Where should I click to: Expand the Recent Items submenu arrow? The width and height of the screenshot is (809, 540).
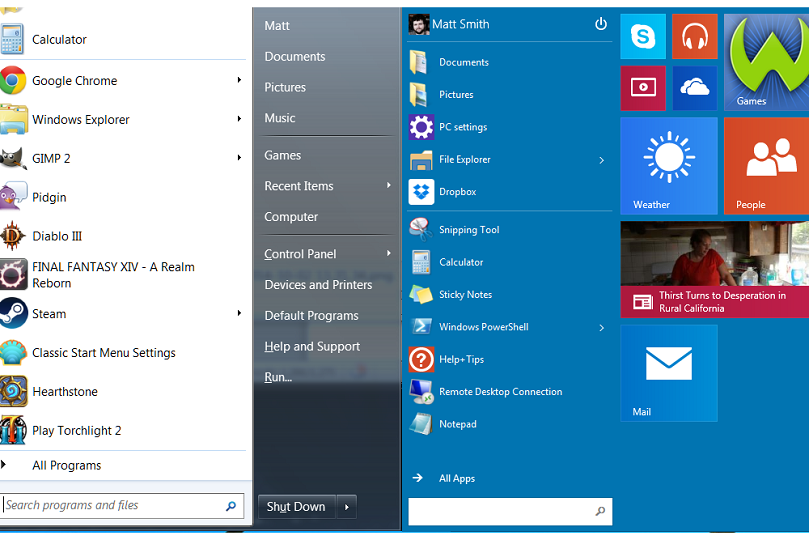(388, 186)
